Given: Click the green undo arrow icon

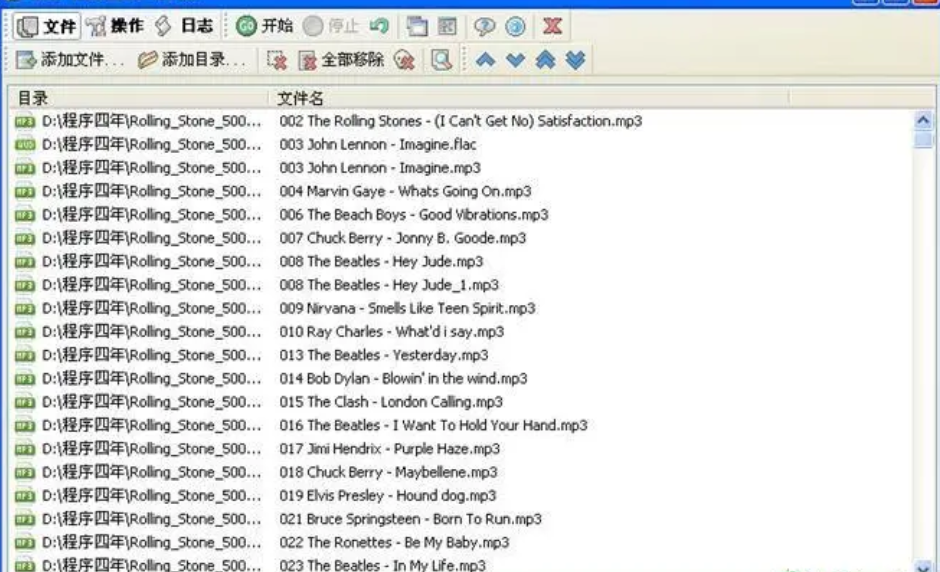Looking at the screenshot, I should (x=379, y=26).
